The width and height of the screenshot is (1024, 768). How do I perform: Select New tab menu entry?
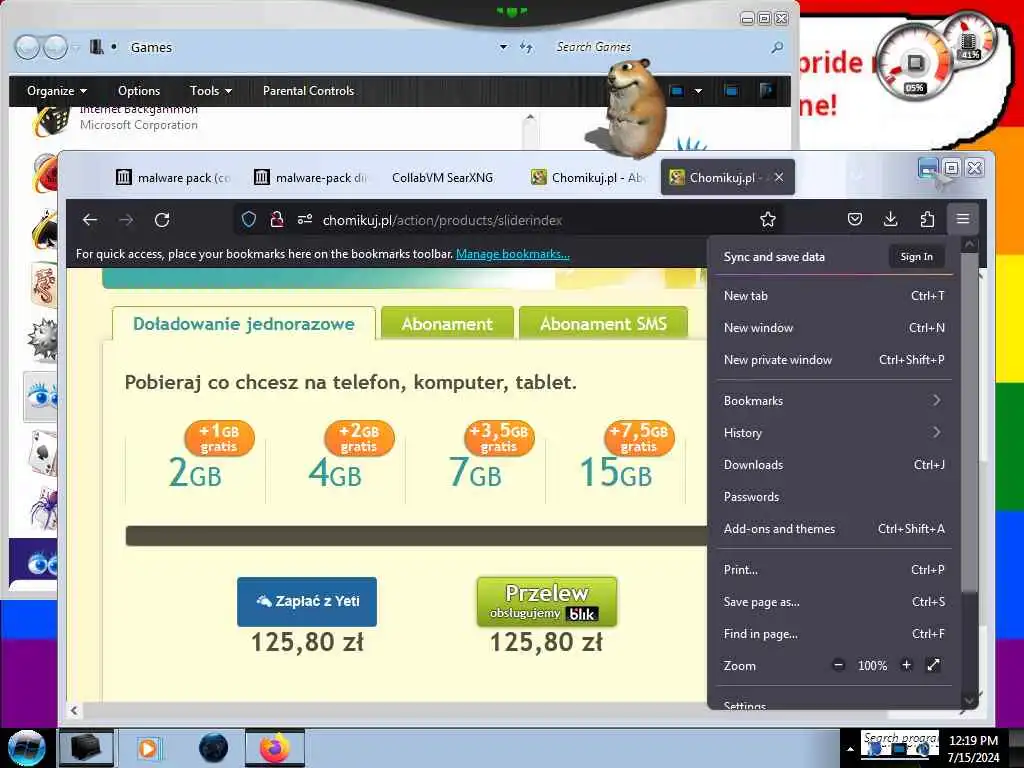(834, 296)
